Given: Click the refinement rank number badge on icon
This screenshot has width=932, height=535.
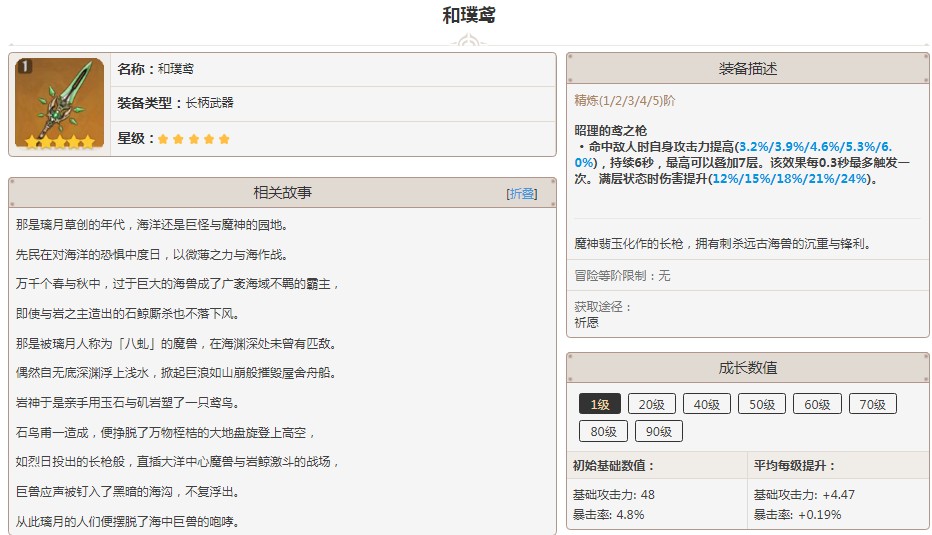Looking at the screenshot, I should pyautogui.click(x=24, y=67).
